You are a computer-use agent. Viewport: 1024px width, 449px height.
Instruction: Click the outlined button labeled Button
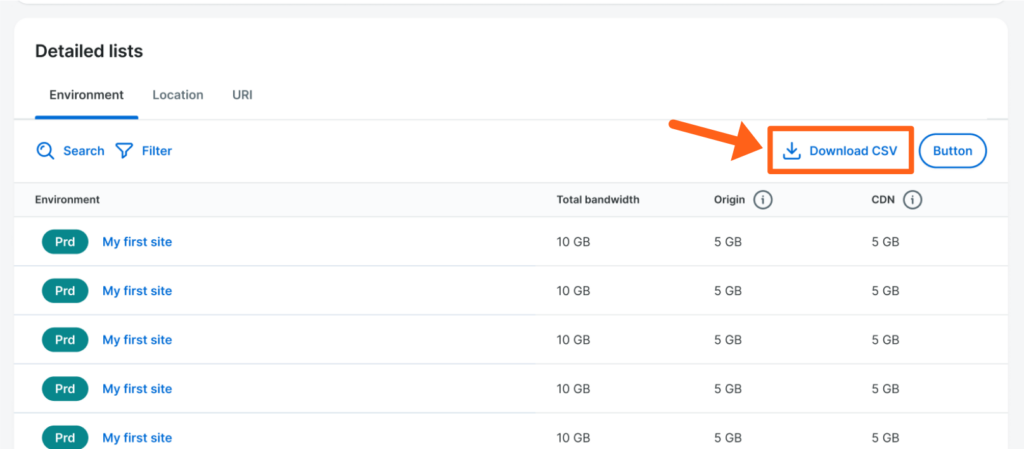tap(952, 151)
